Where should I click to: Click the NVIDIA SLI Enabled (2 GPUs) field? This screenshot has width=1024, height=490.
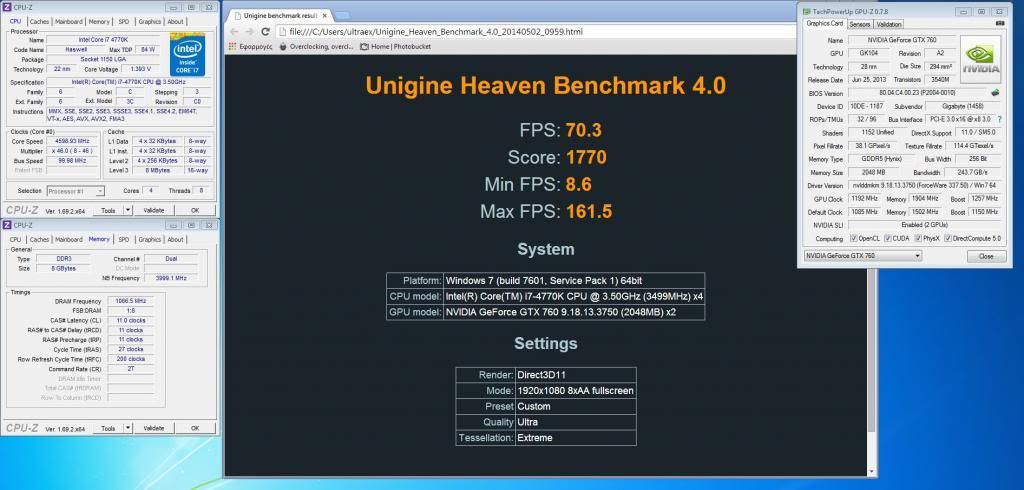[924, 225]
